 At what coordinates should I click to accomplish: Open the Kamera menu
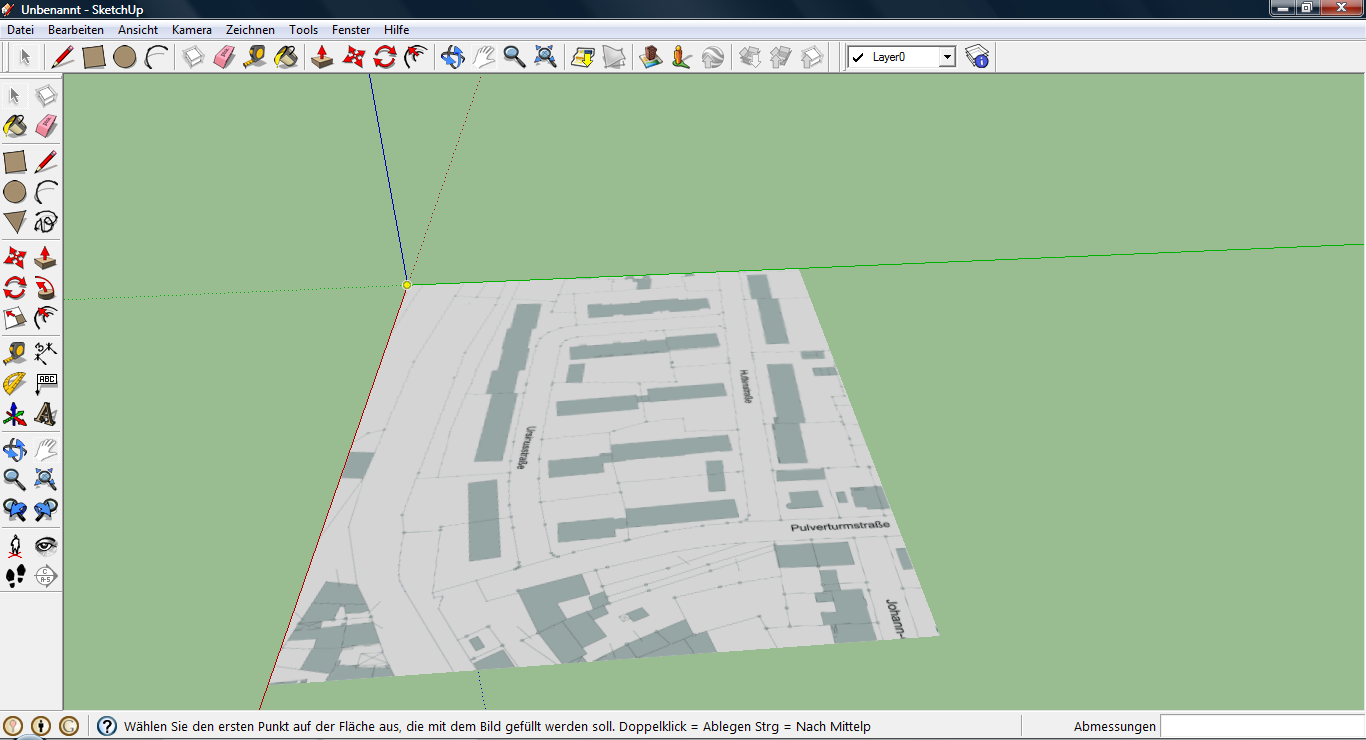(191, 29)
